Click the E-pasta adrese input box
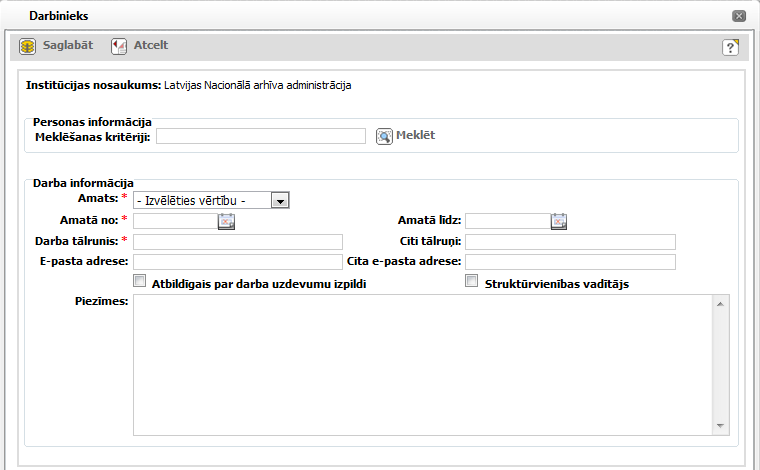 238,262
